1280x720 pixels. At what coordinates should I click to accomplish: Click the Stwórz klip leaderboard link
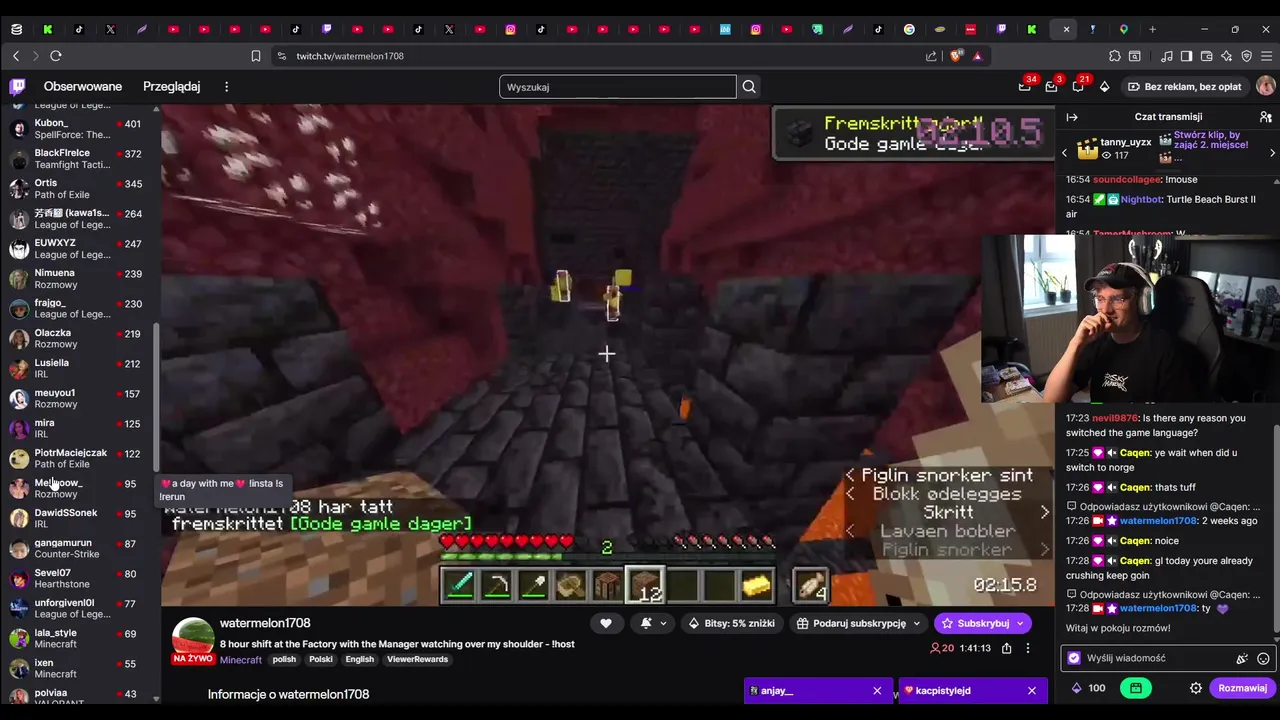click(1211, 140)
